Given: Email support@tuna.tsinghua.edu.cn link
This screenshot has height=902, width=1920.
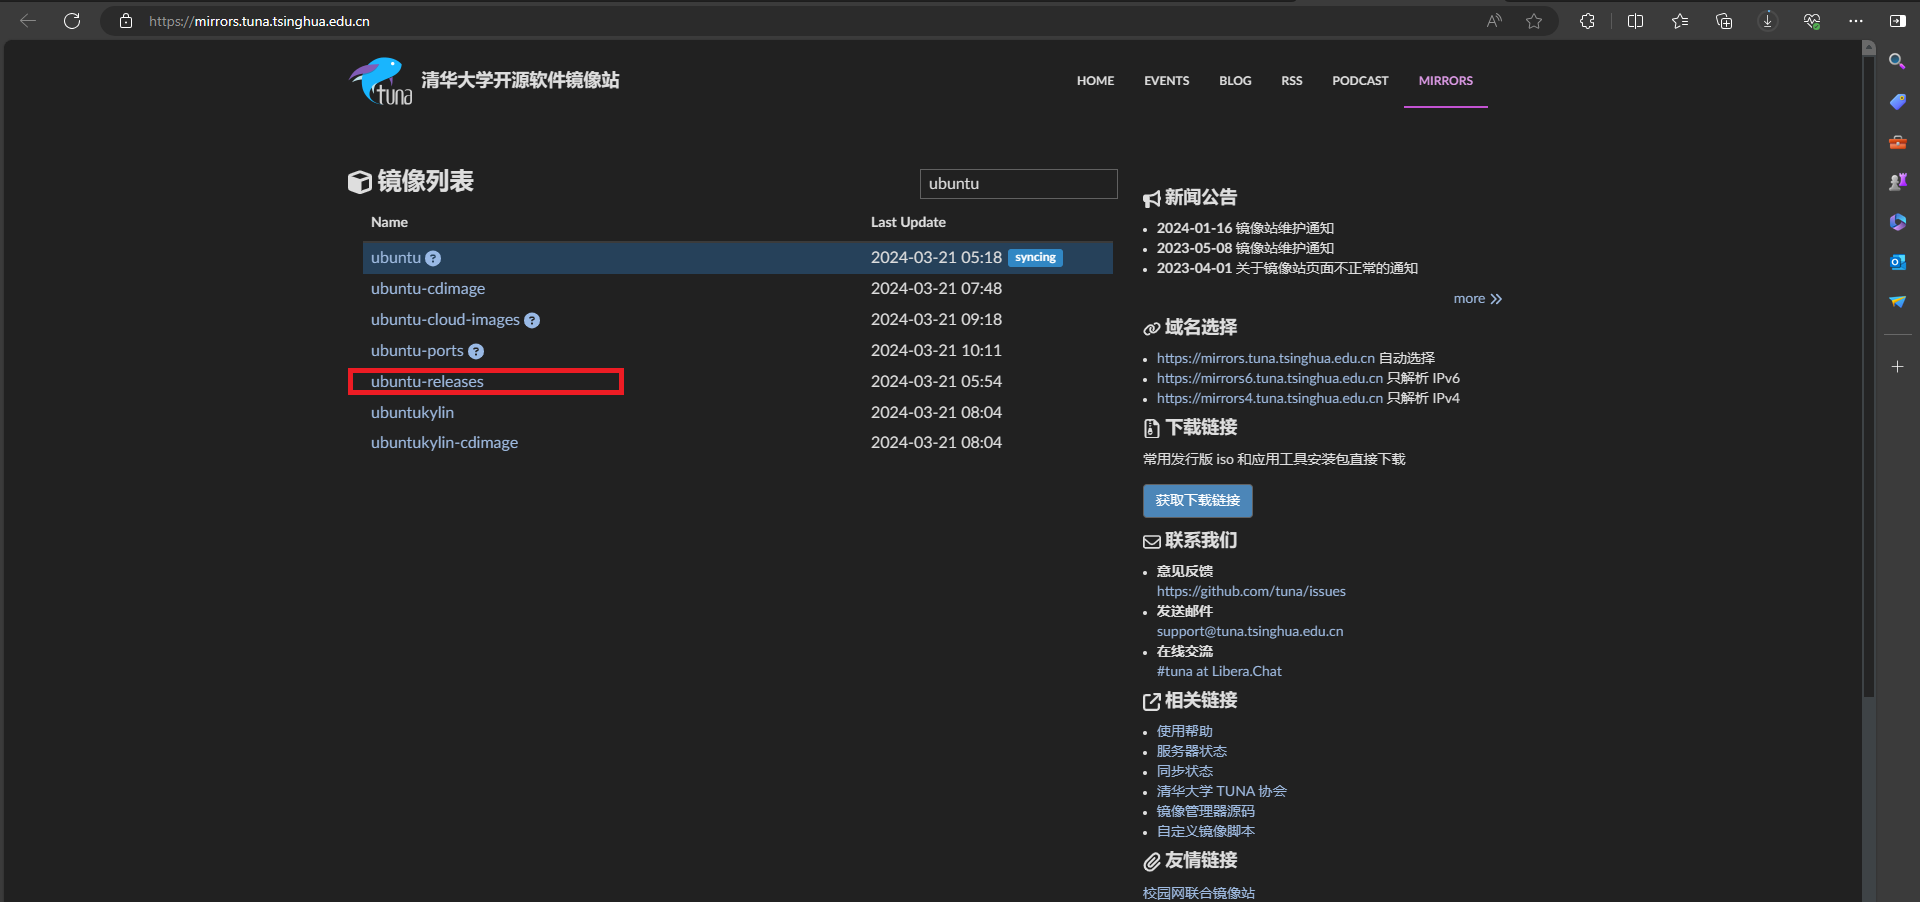Looking at the screenshot, I should [x=1250, y=631].
